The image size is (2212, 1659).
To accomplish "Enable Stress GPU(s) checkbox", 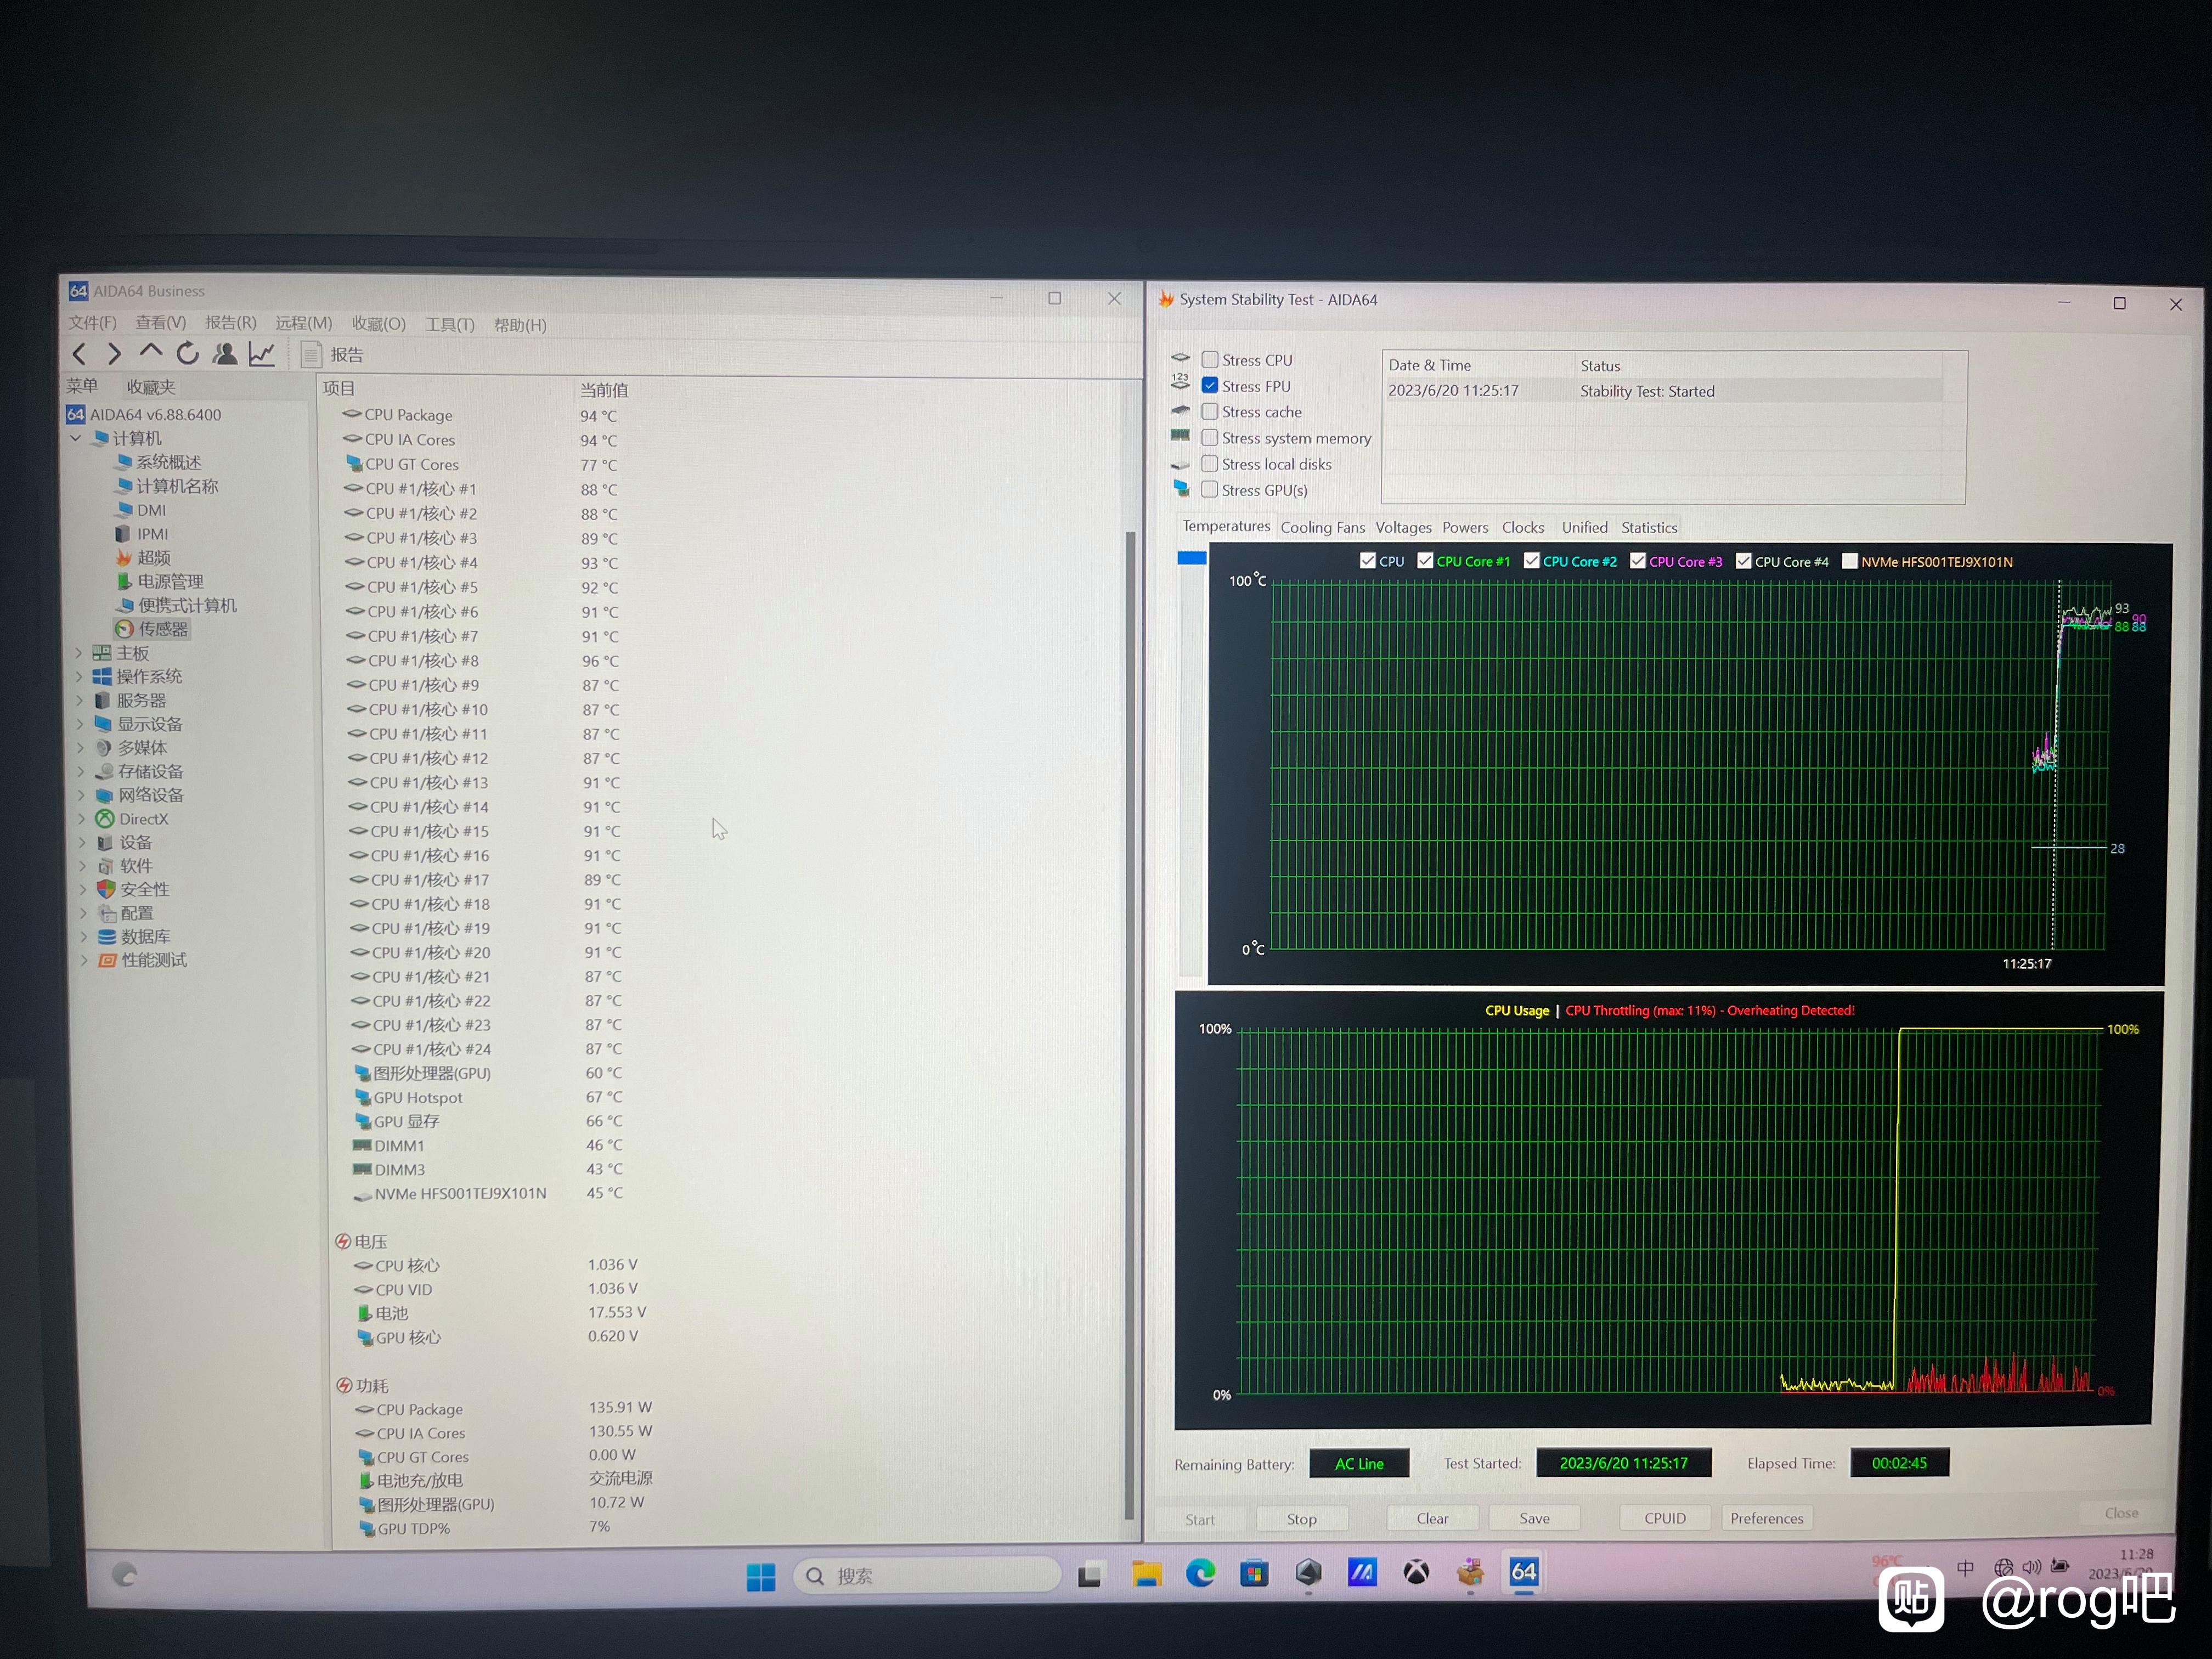I will coord(1210,489).
